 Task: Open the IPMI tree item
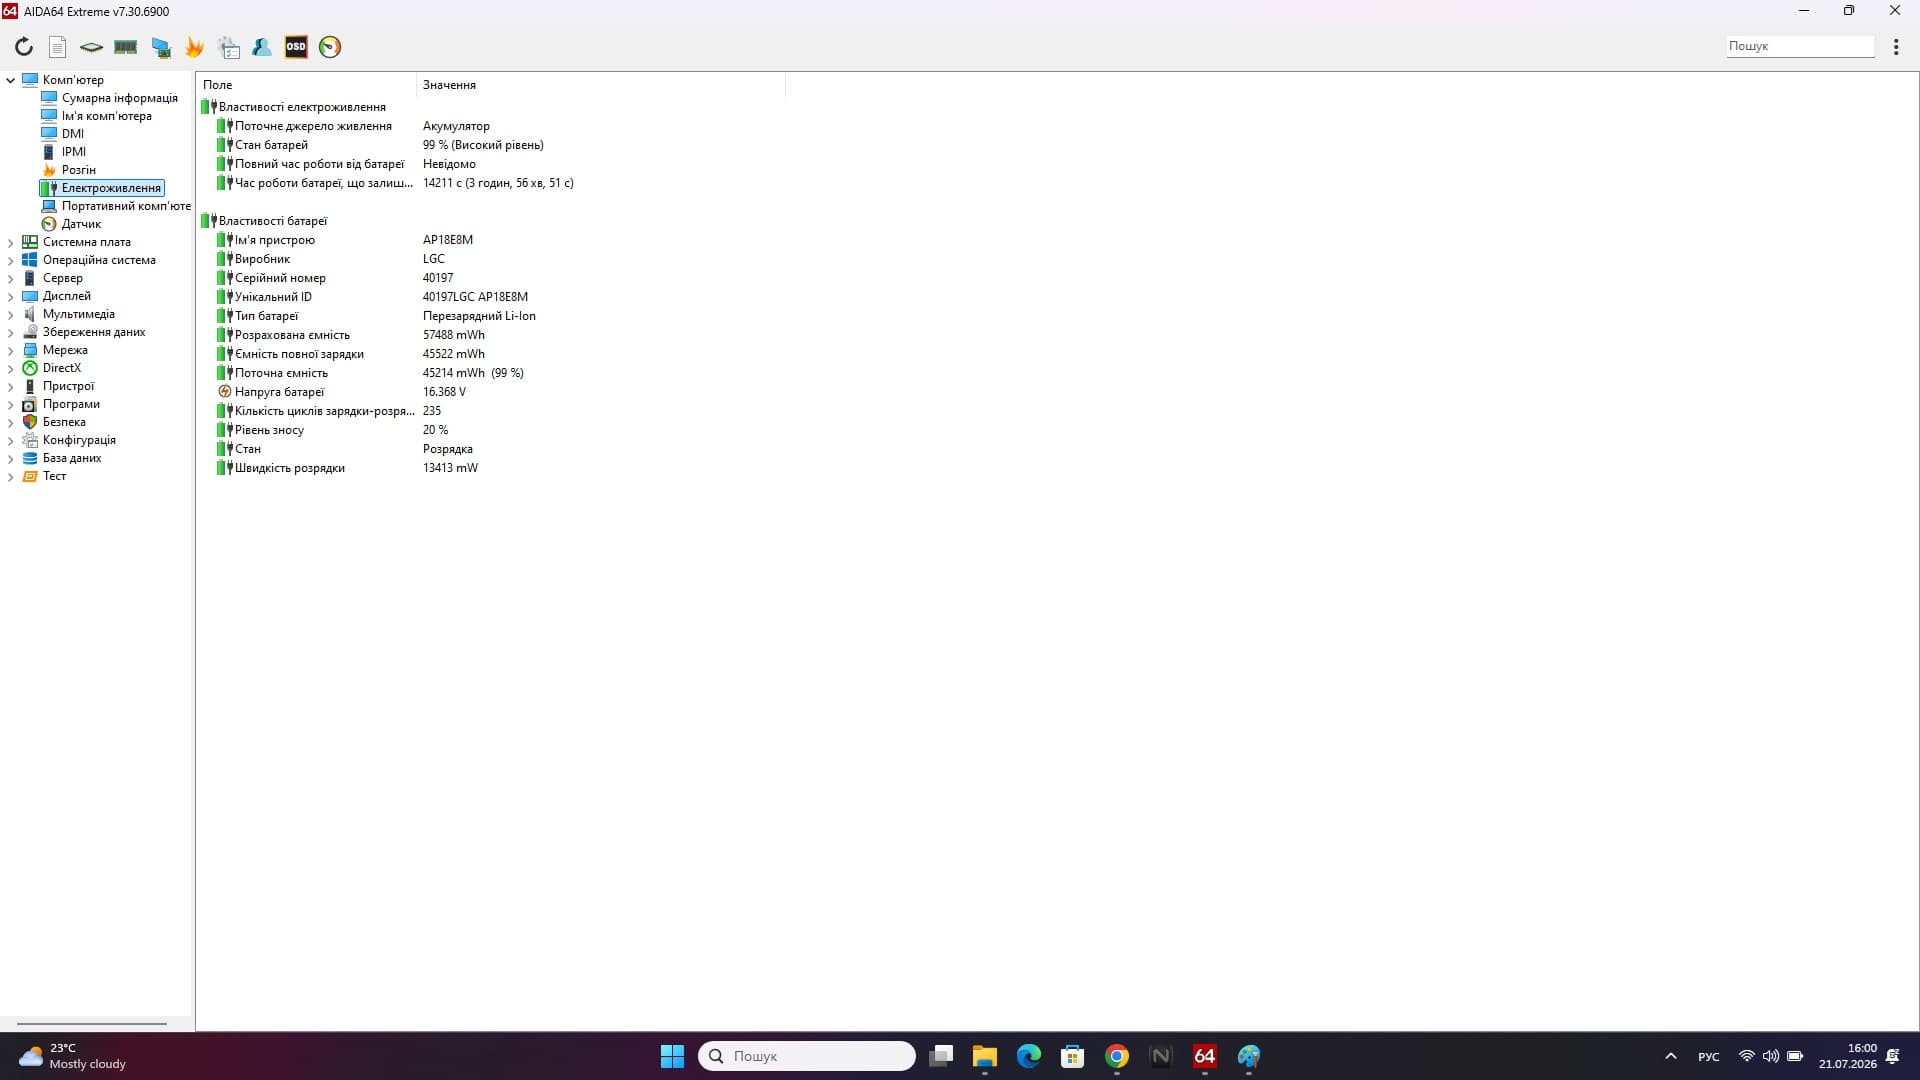tap(73, 152)
